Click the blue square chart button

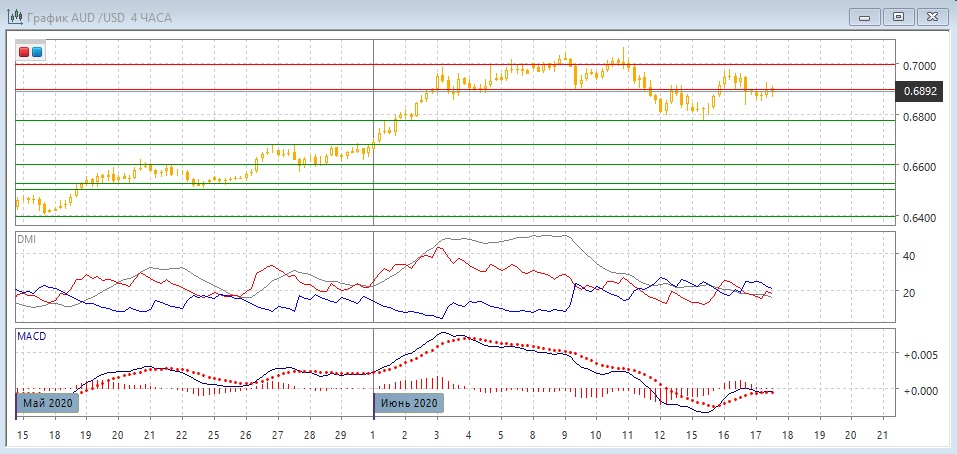click(x=37, y=51)
